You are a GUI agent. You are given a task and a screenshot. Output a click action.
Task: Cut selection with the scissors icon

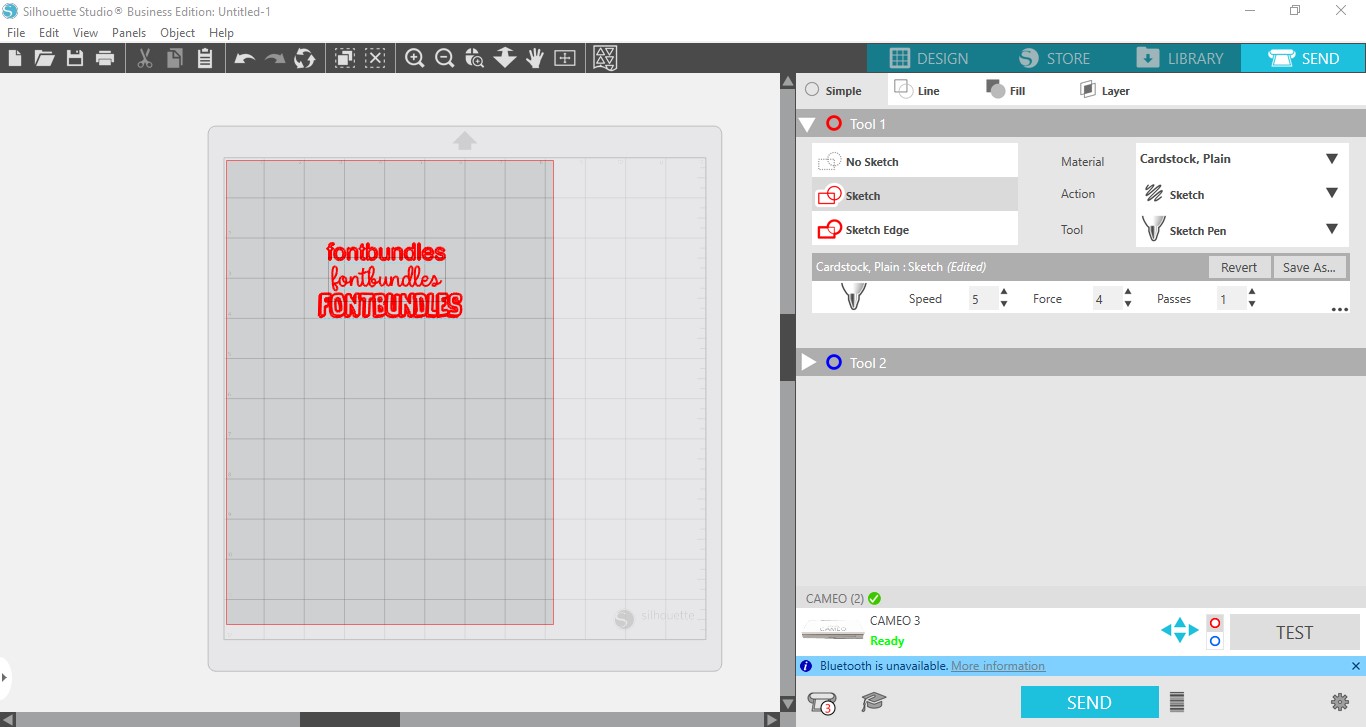[x=145, y=58]
